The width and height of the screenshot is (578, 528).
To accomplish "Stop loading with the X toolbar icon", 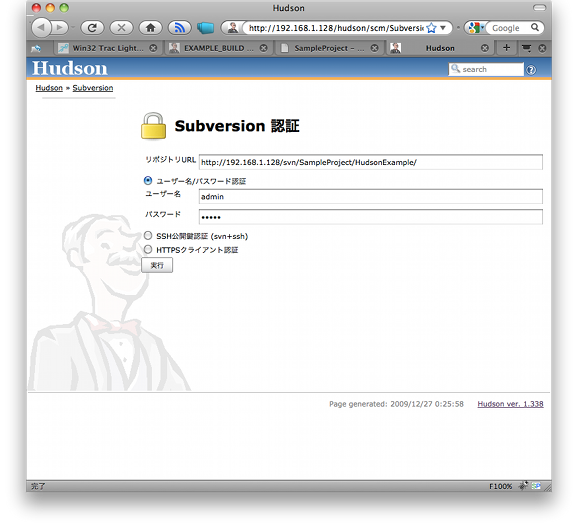I will pyautogui.click(x=121, y=28).
